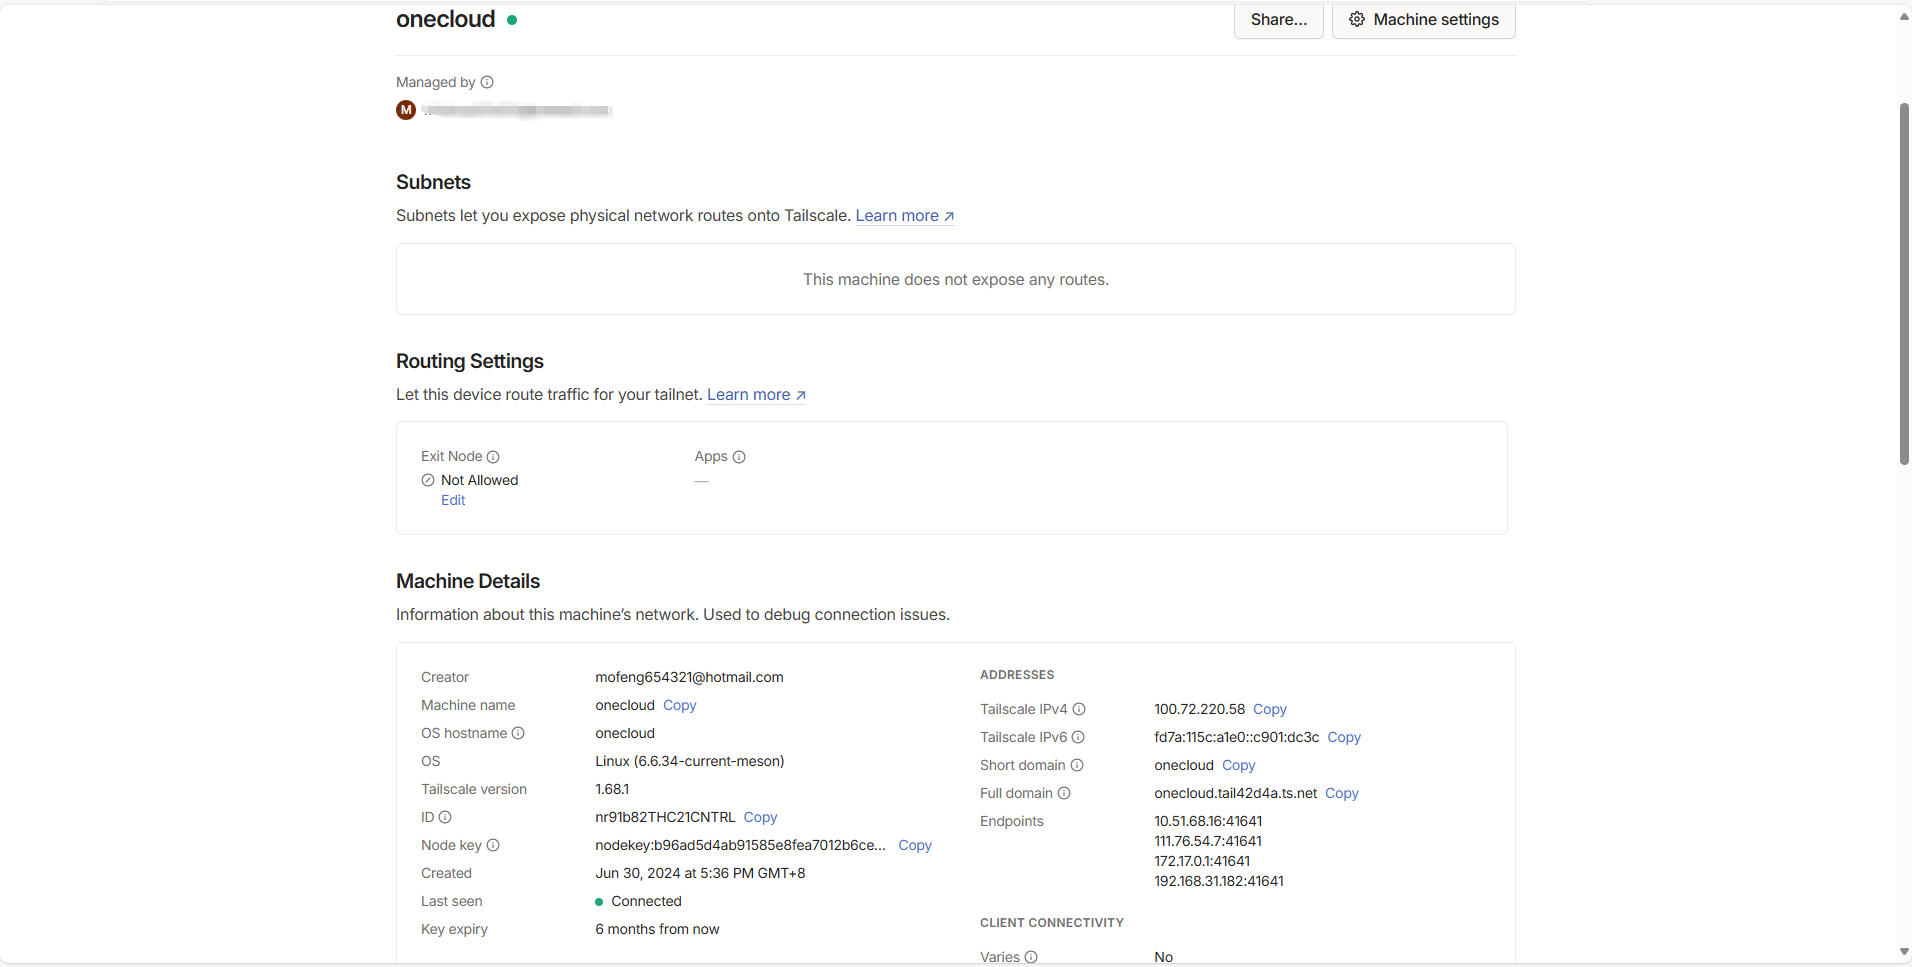Click the Apps info icon

click(x=739, y=457)
